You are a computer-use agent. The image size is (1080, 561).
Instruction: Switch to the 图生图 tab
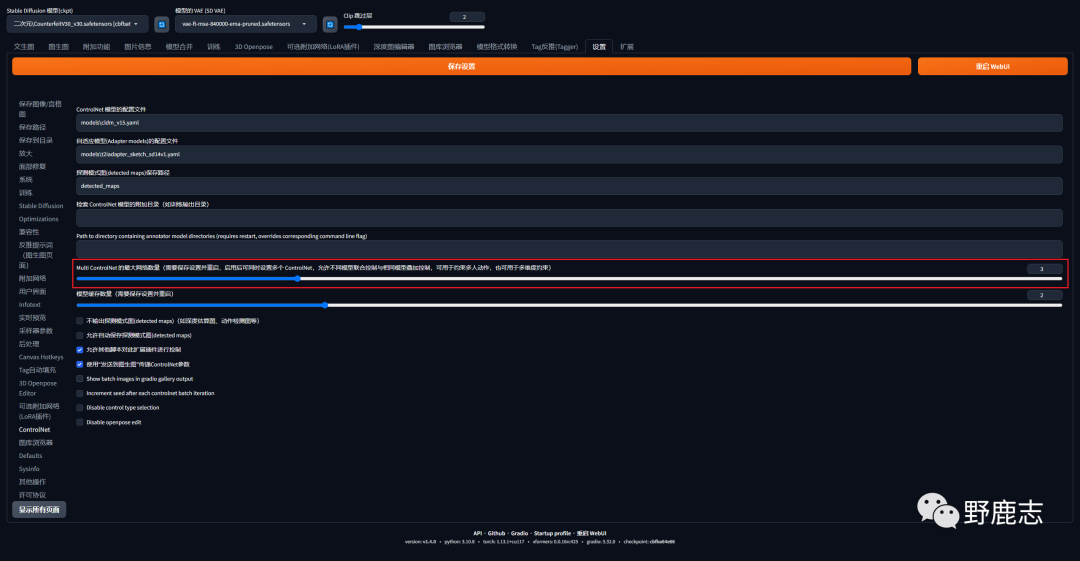59,47
